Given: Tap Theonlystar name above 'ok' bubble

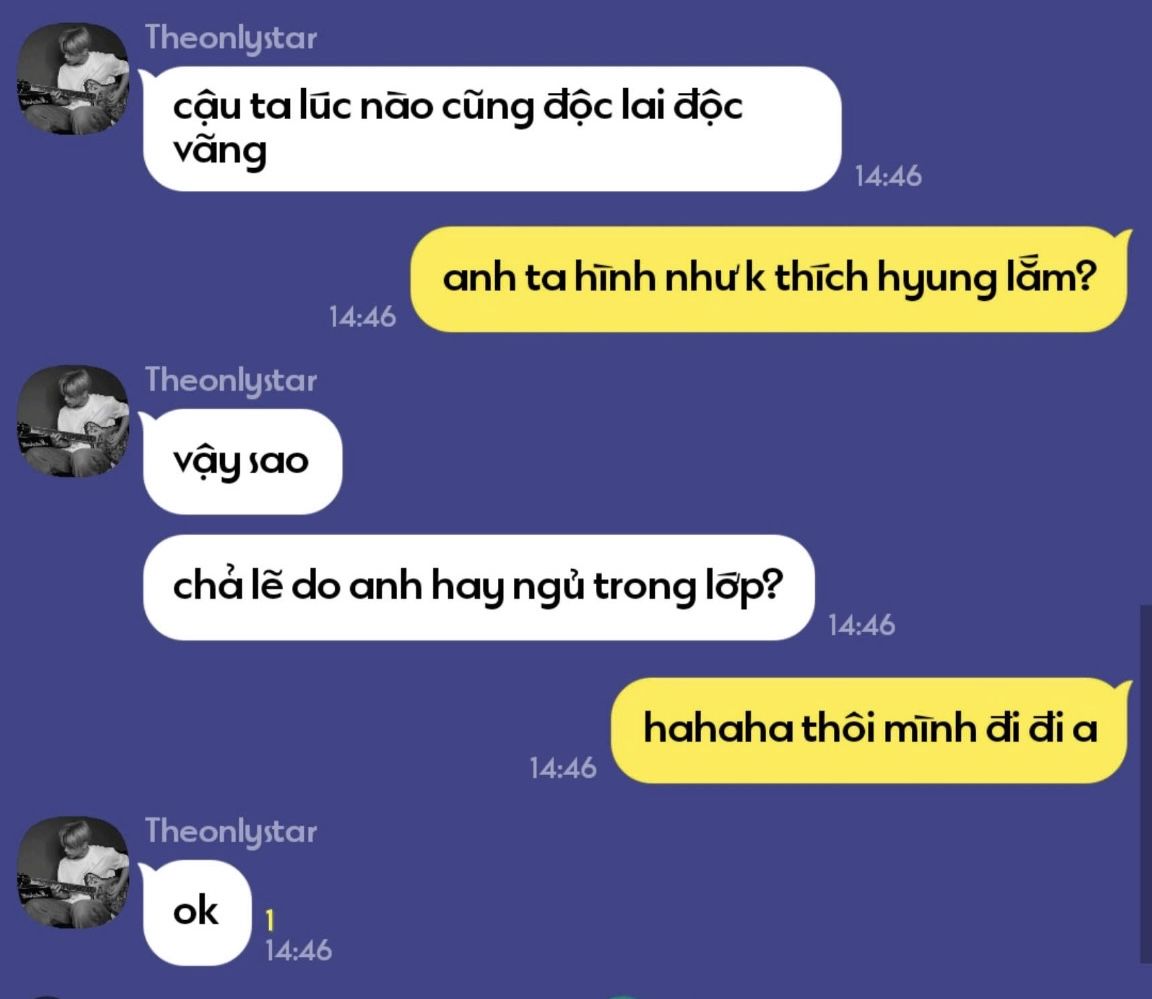Looking at the screenshot, I should (x=231, y=832).
